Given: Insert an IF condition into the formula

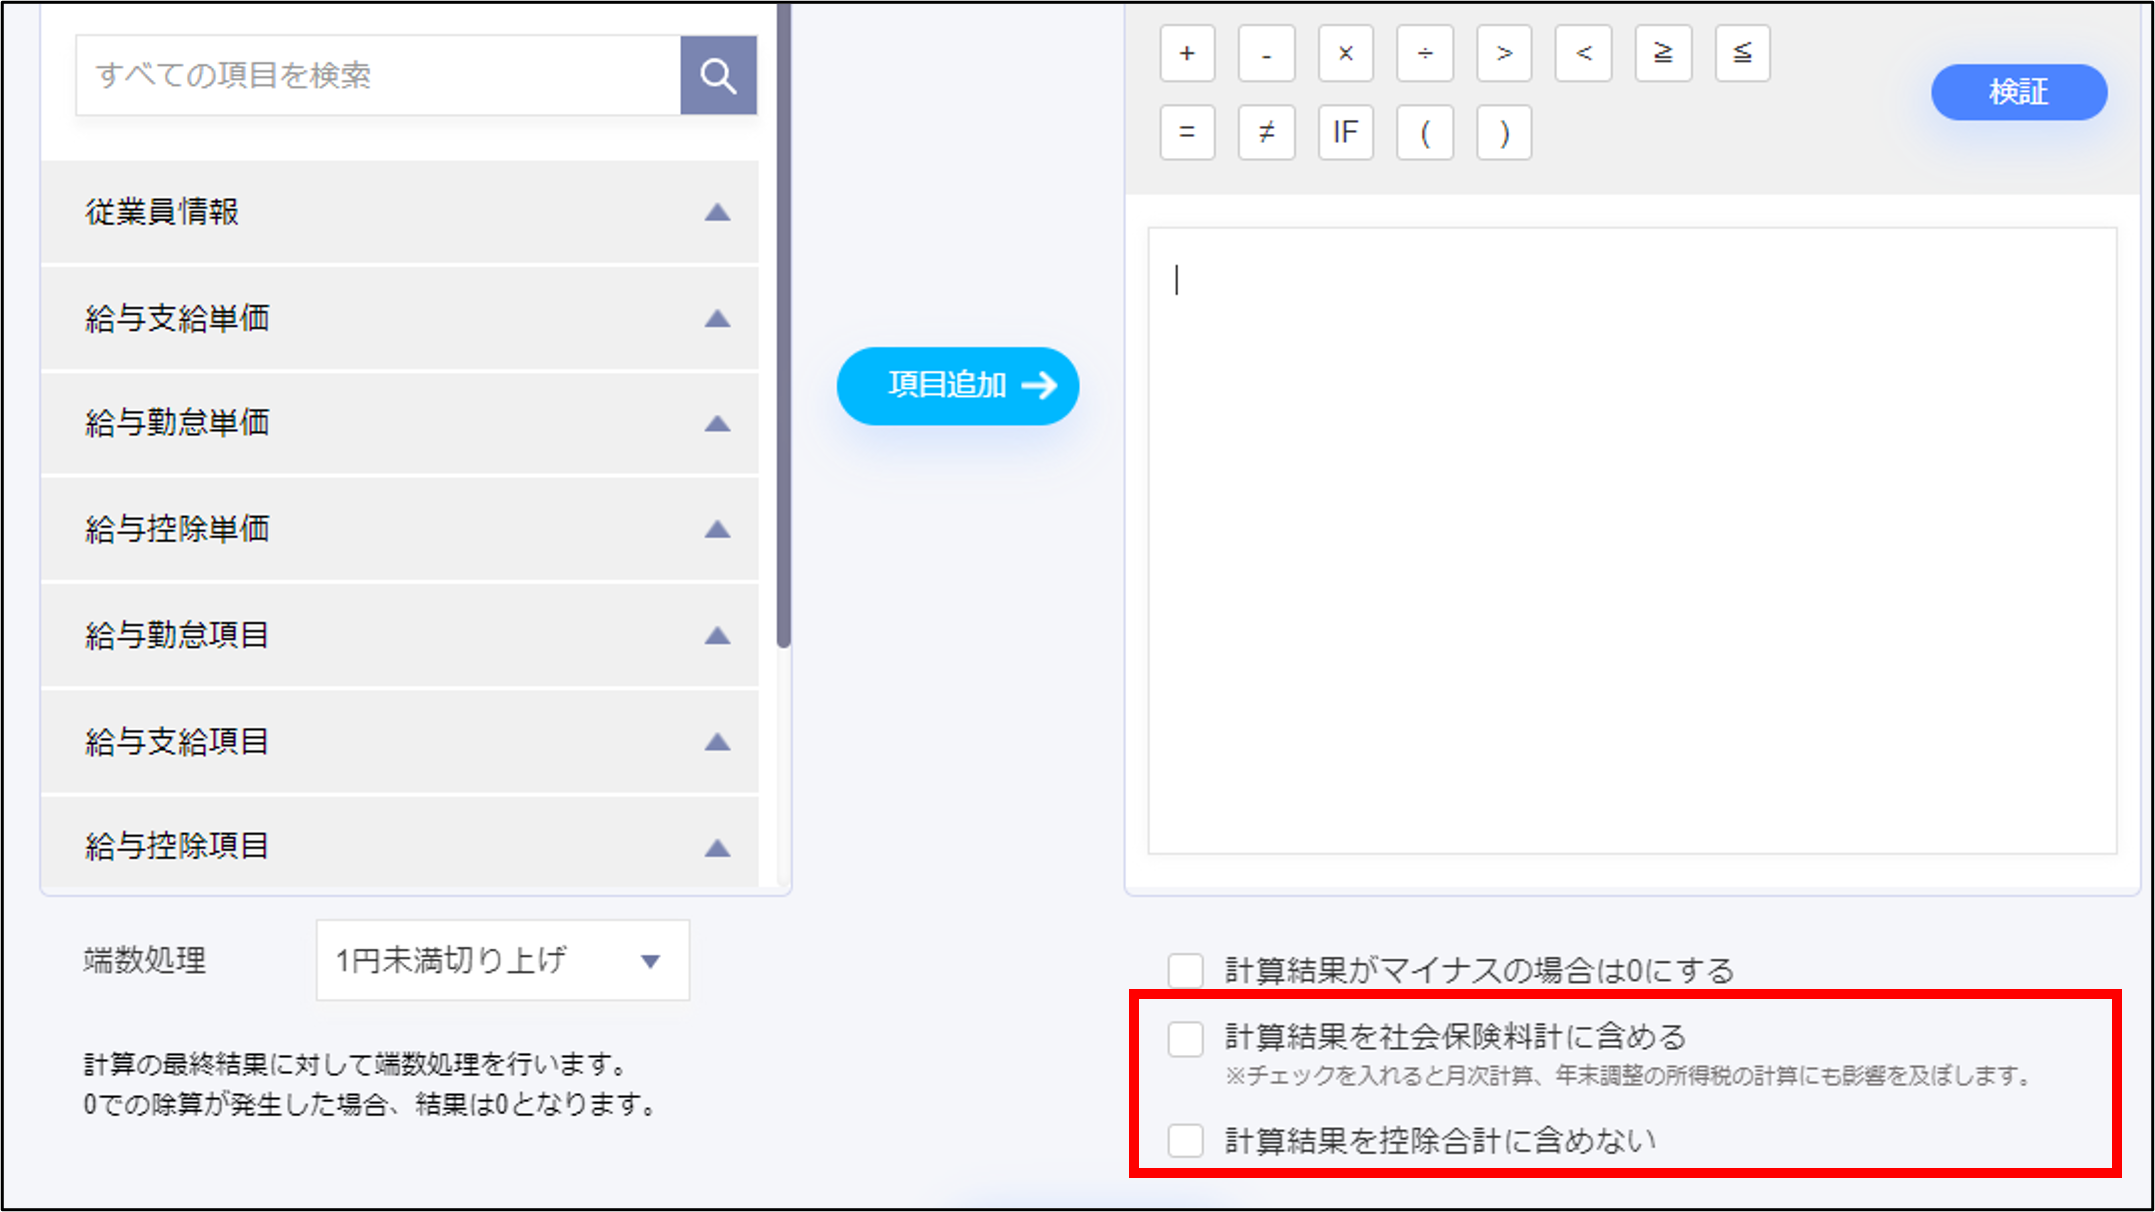Looking at the screenshot, I should (x=1345, y=133).
